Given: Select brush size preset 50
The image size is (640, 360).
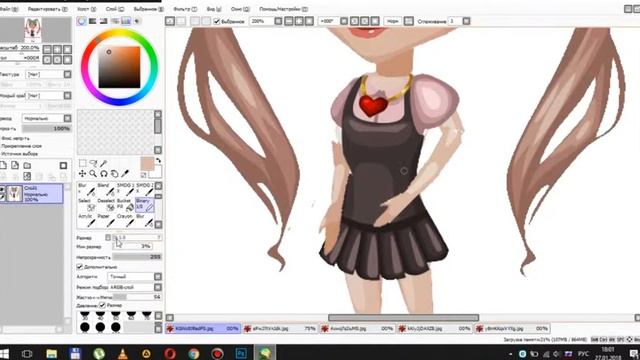Looking at the screenshot, I should point(116,316).
